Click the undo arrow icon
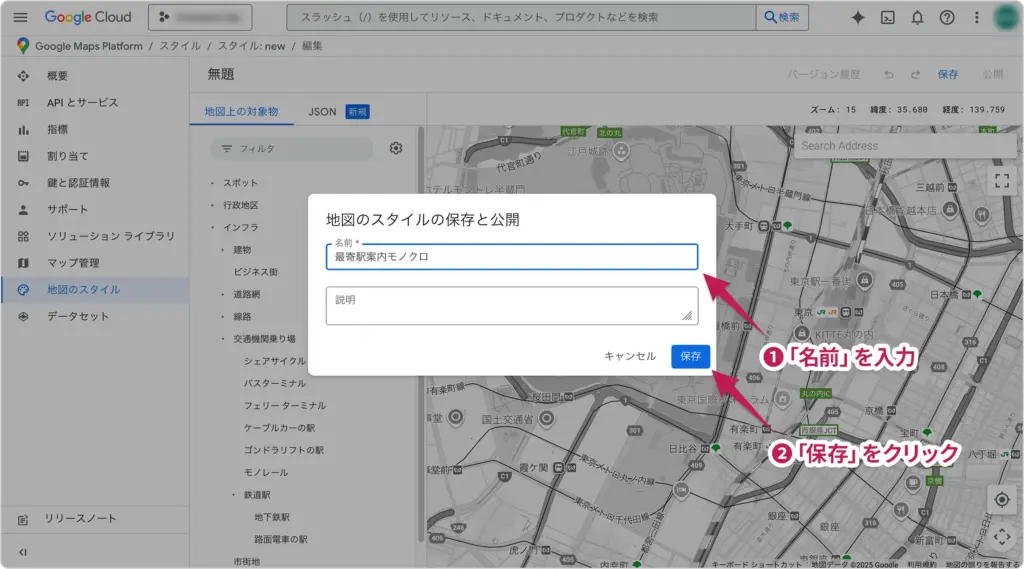 click(889, 75)
